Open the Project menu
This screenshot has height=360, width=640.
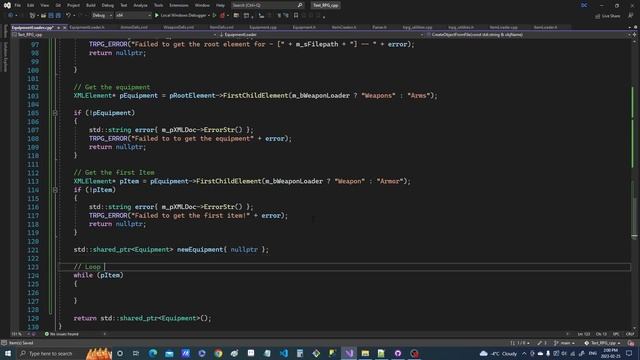tap(73, 5)
